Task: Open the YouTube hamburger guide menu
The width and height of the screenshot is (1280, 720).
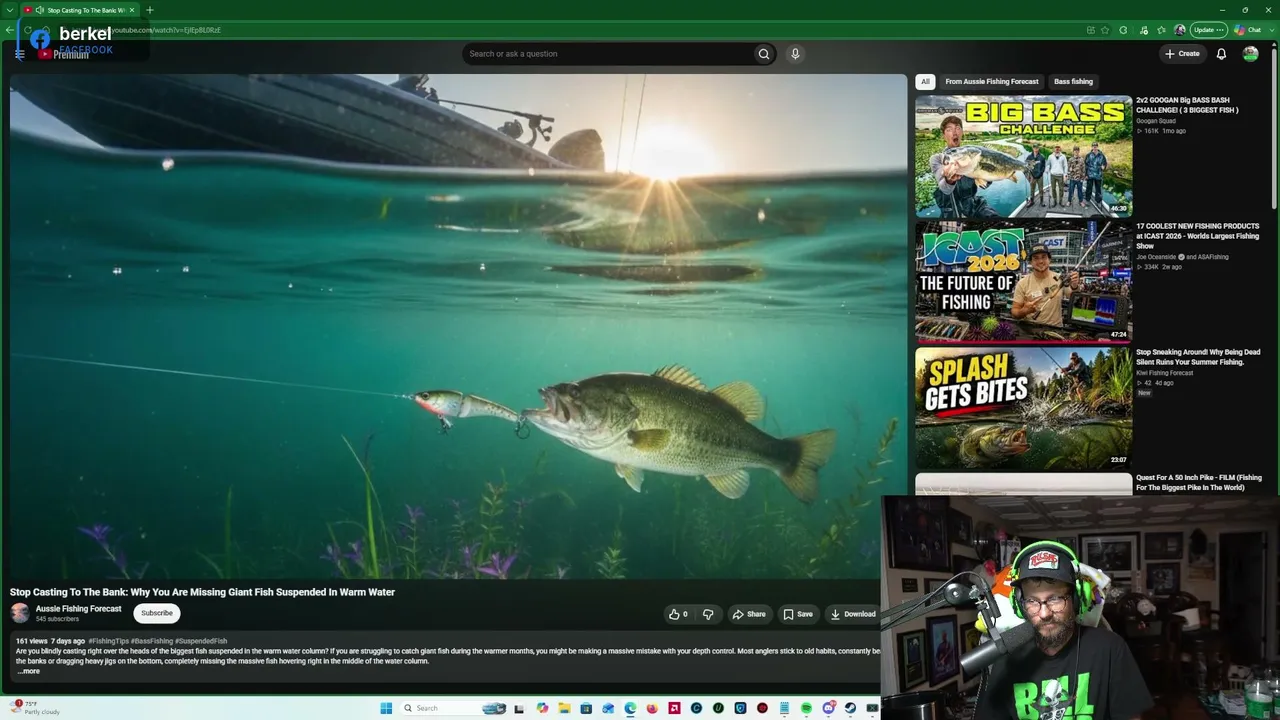Action: coord(19,54)
